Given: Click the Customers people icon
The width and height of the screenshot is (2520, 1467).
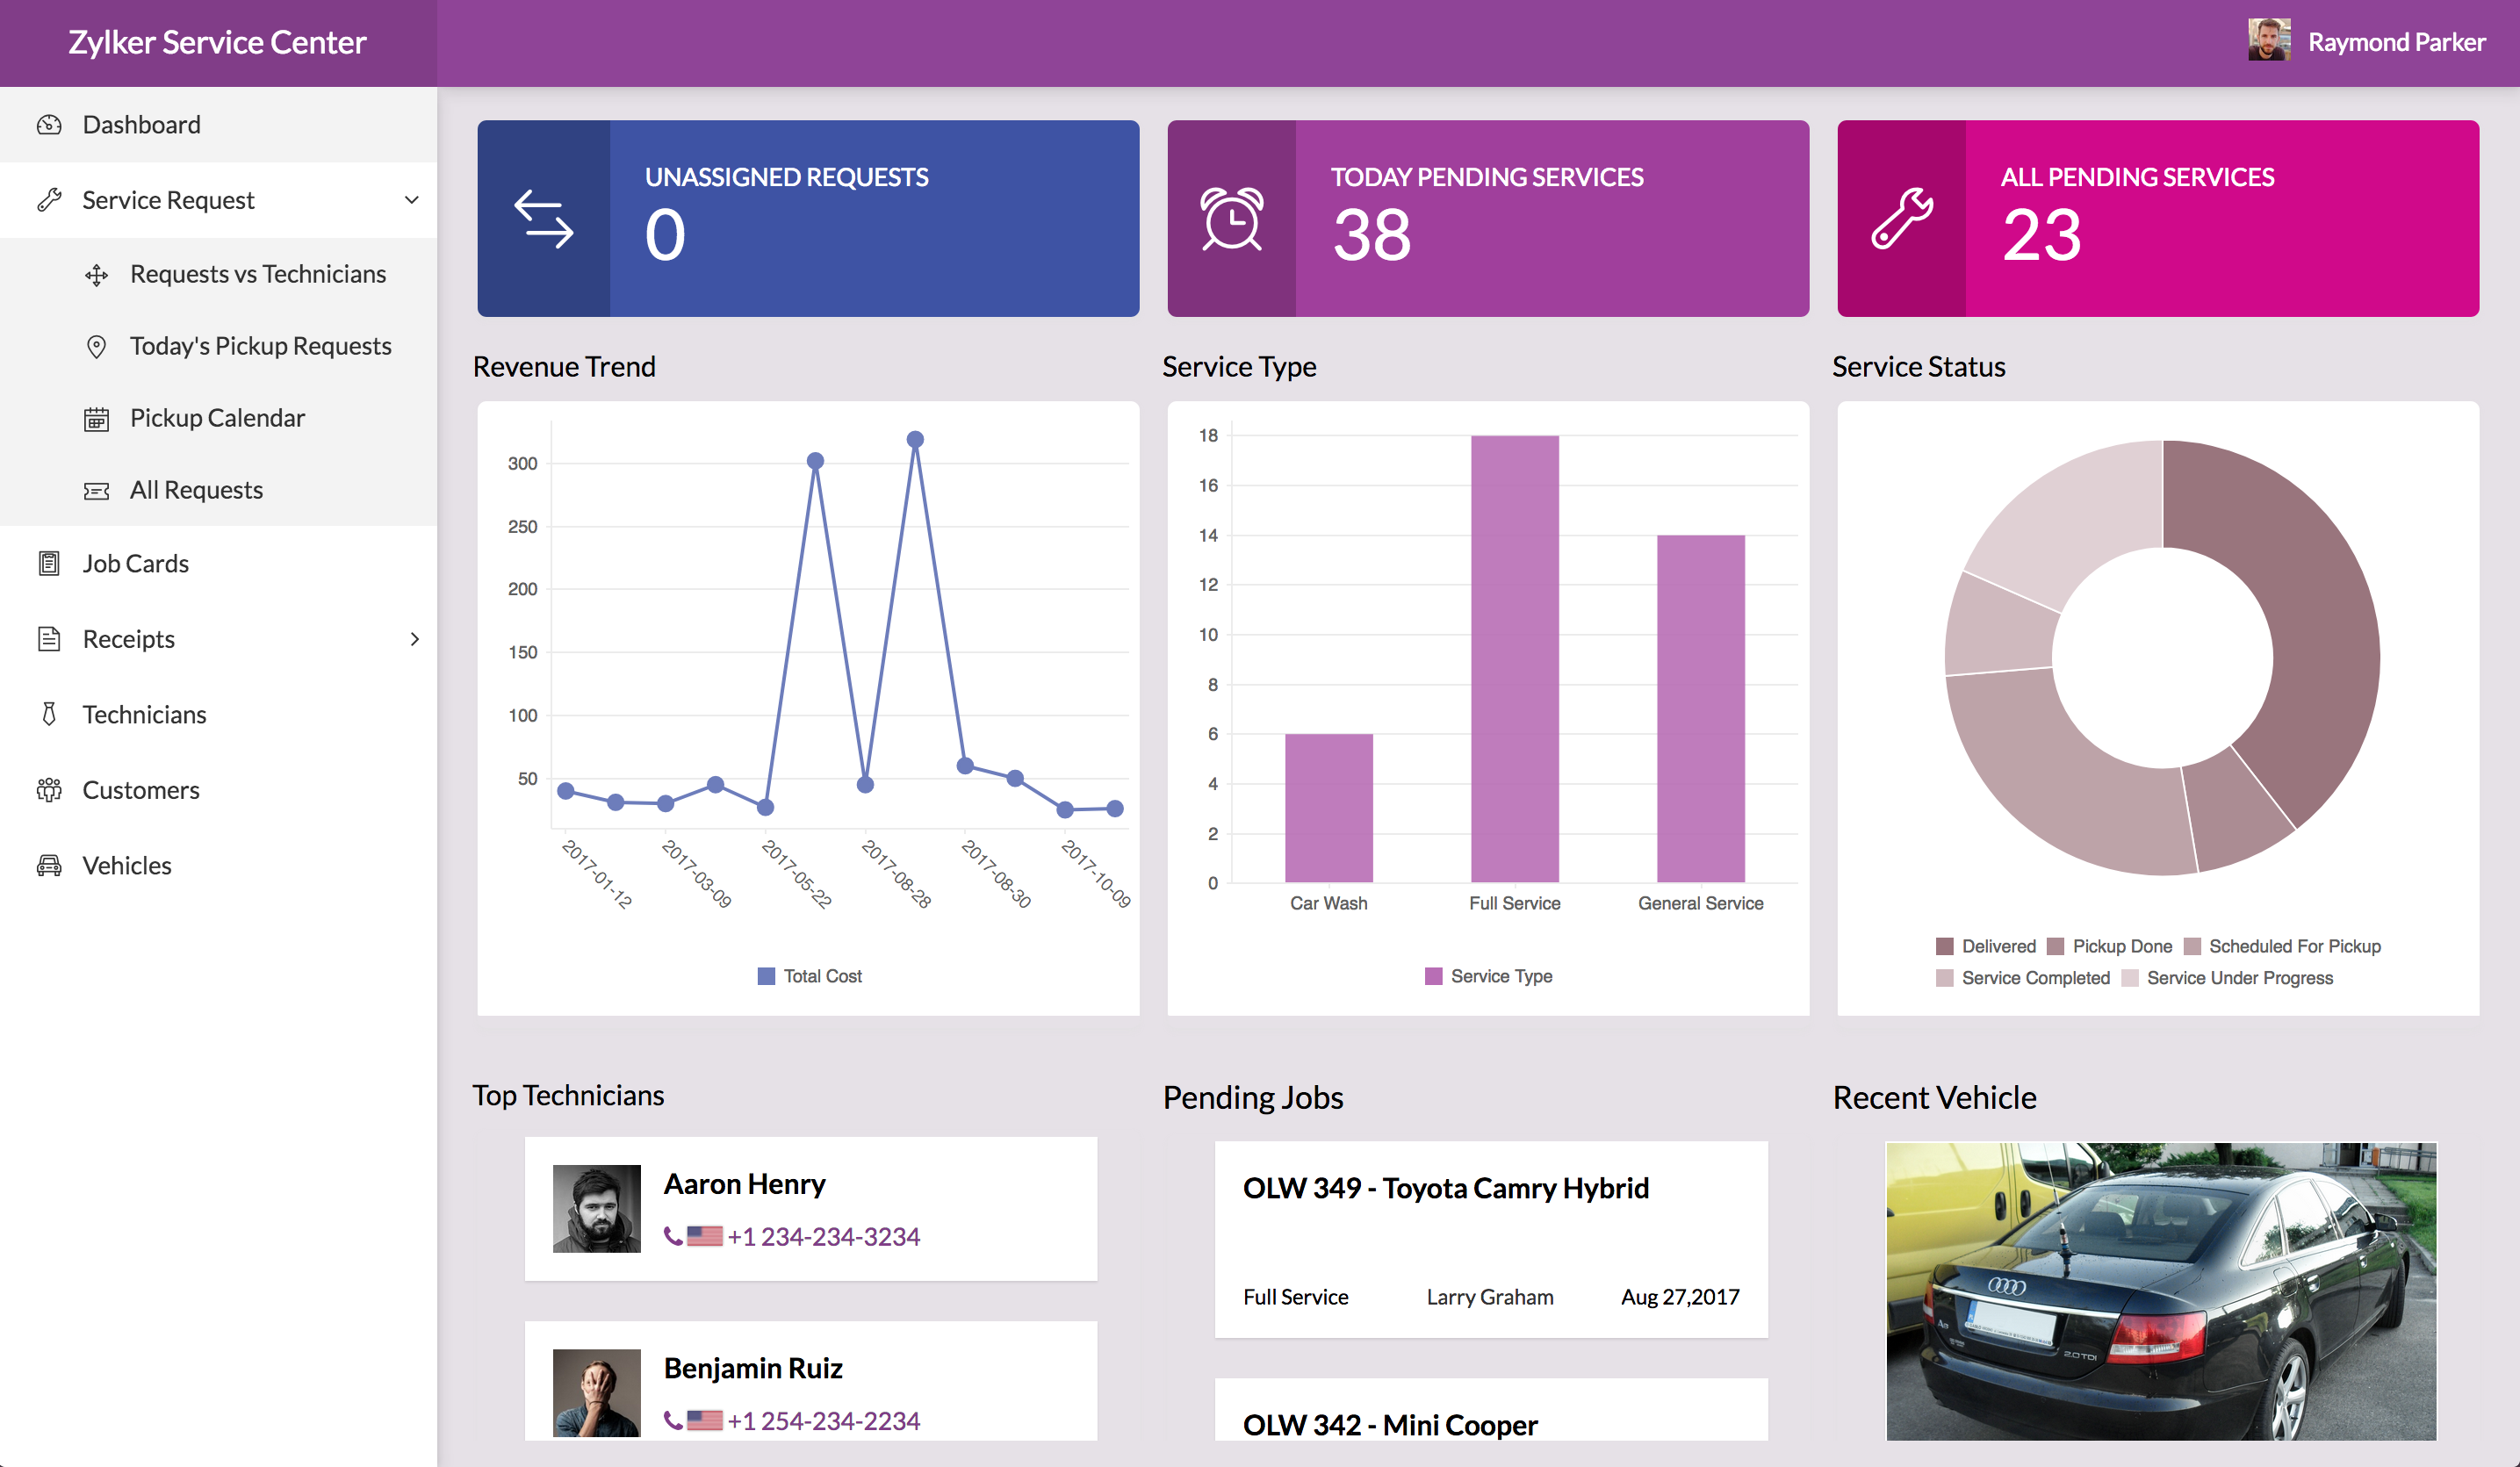Looking at the screenshot, I should (49, 790).
